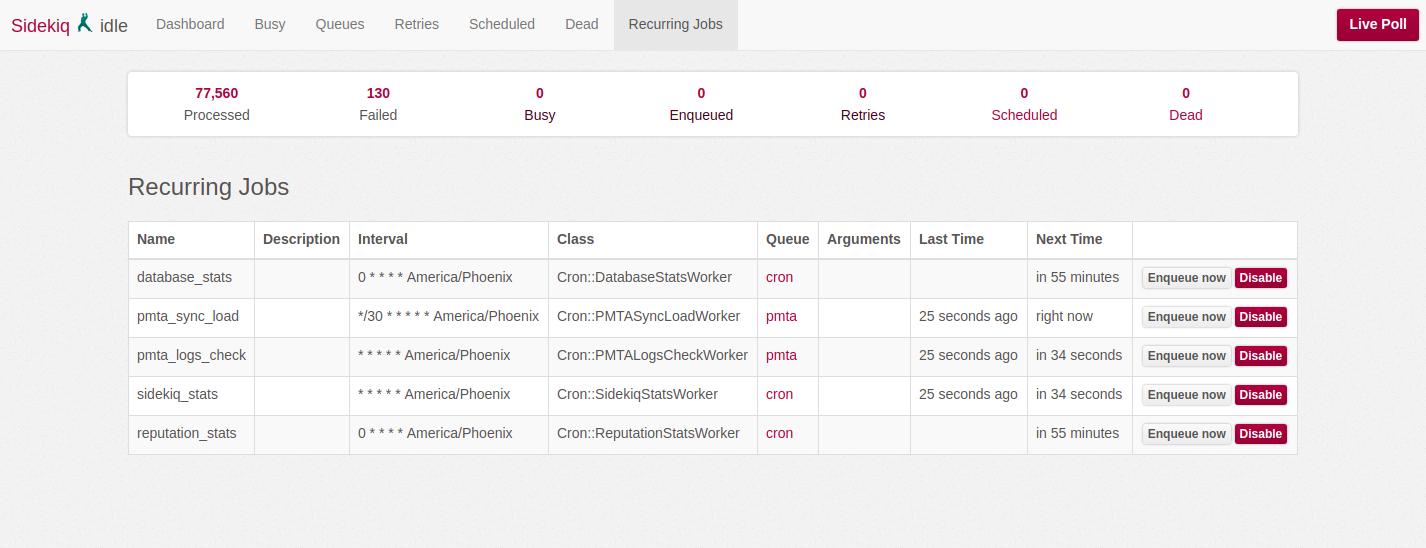1426x548 pixels.
Task: Toggle the Live Poll button
Action: [1377, 24]
